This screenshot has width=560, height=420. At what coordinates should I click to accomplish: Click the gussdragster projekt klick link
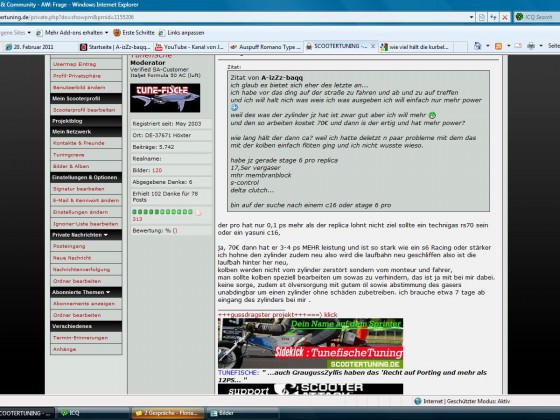[x=278, y=315]
